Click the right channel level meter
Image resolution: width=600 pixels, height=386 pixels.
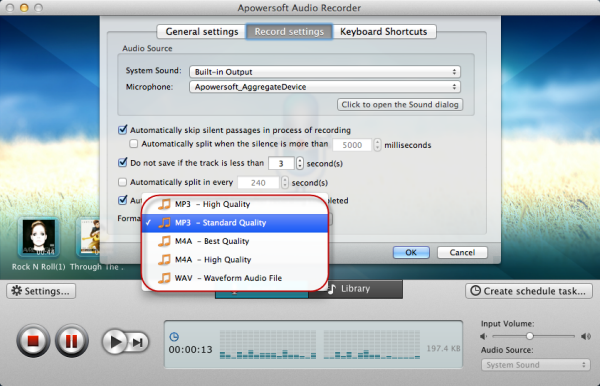[372, 345]
